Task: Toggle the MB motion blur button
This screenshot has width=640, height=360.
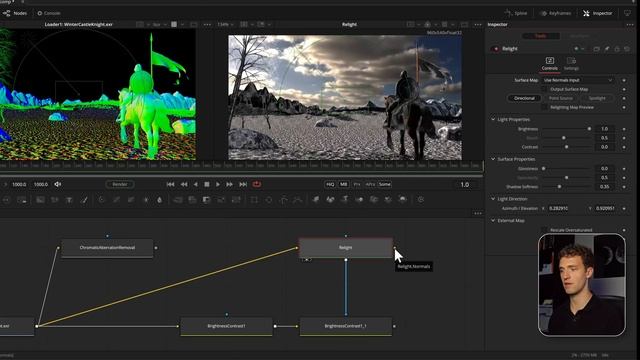Action: click(x=343, y=184)
